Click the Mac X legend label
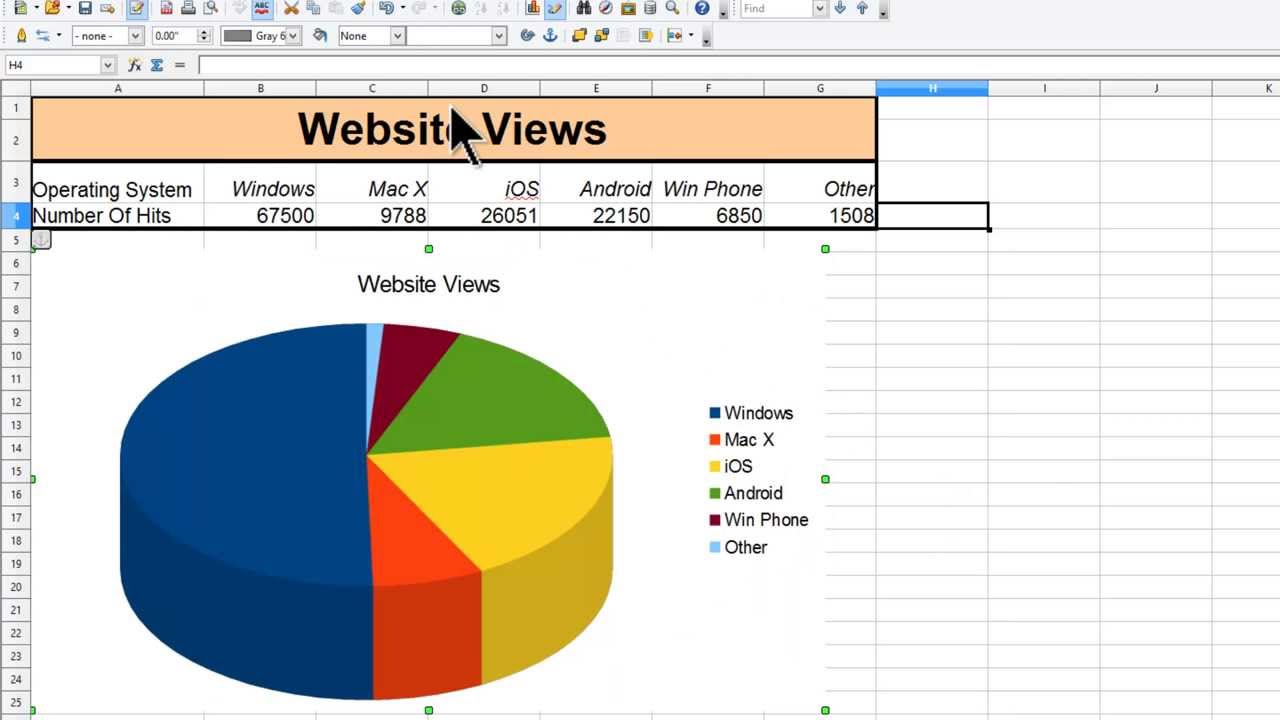1280x720 pixels. pyautogui.click(x=749, y=440)
